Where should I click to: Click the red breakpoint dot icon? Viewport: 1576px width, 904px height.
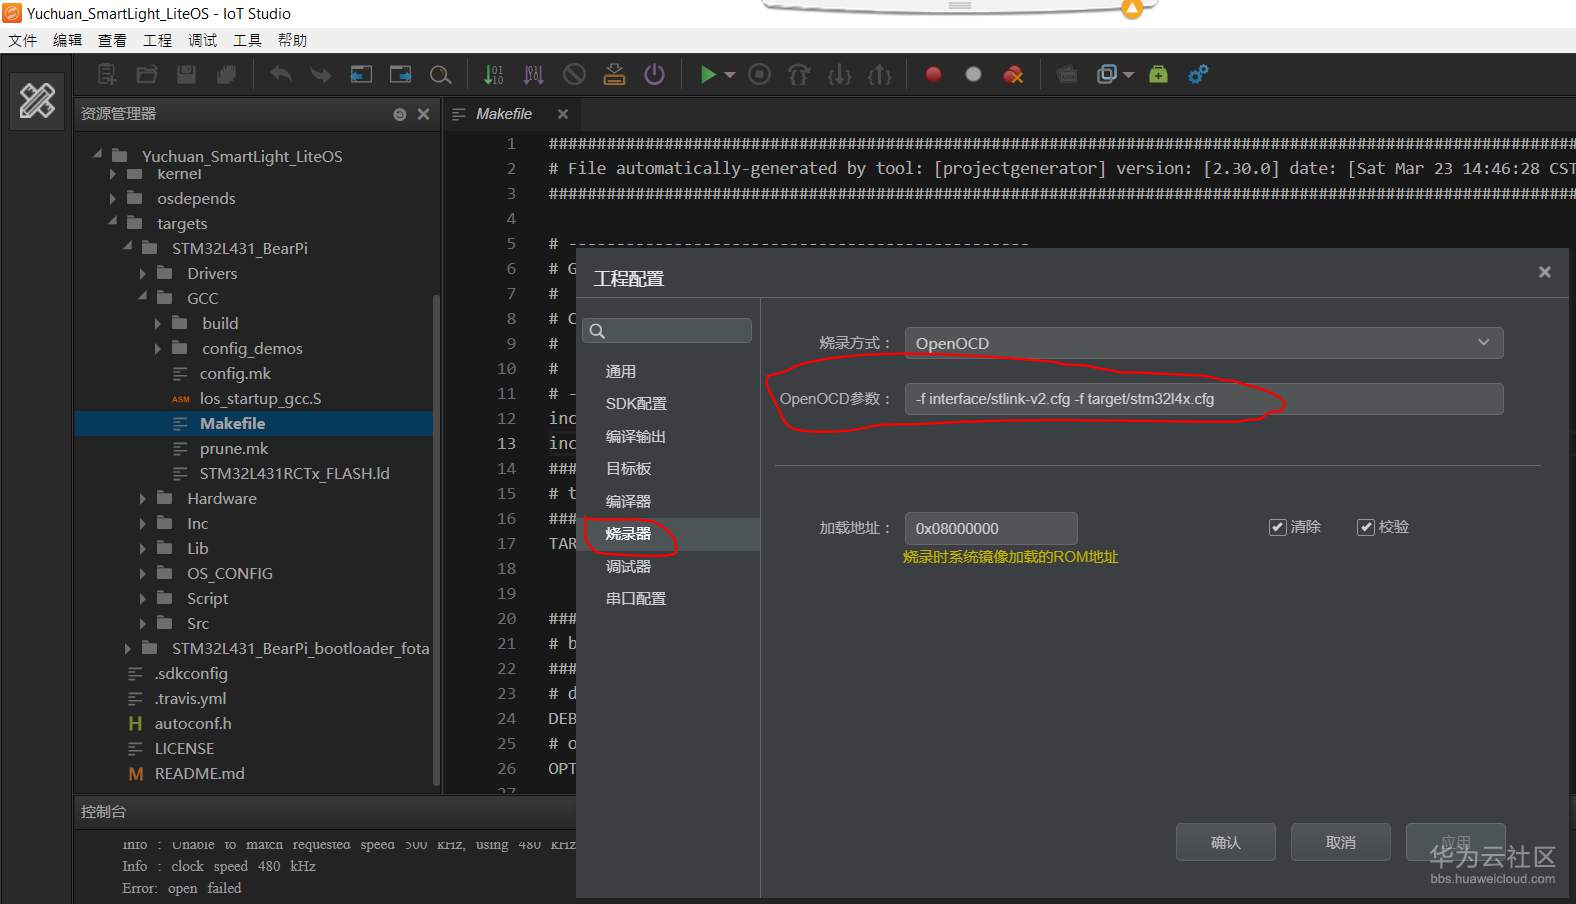933,74
